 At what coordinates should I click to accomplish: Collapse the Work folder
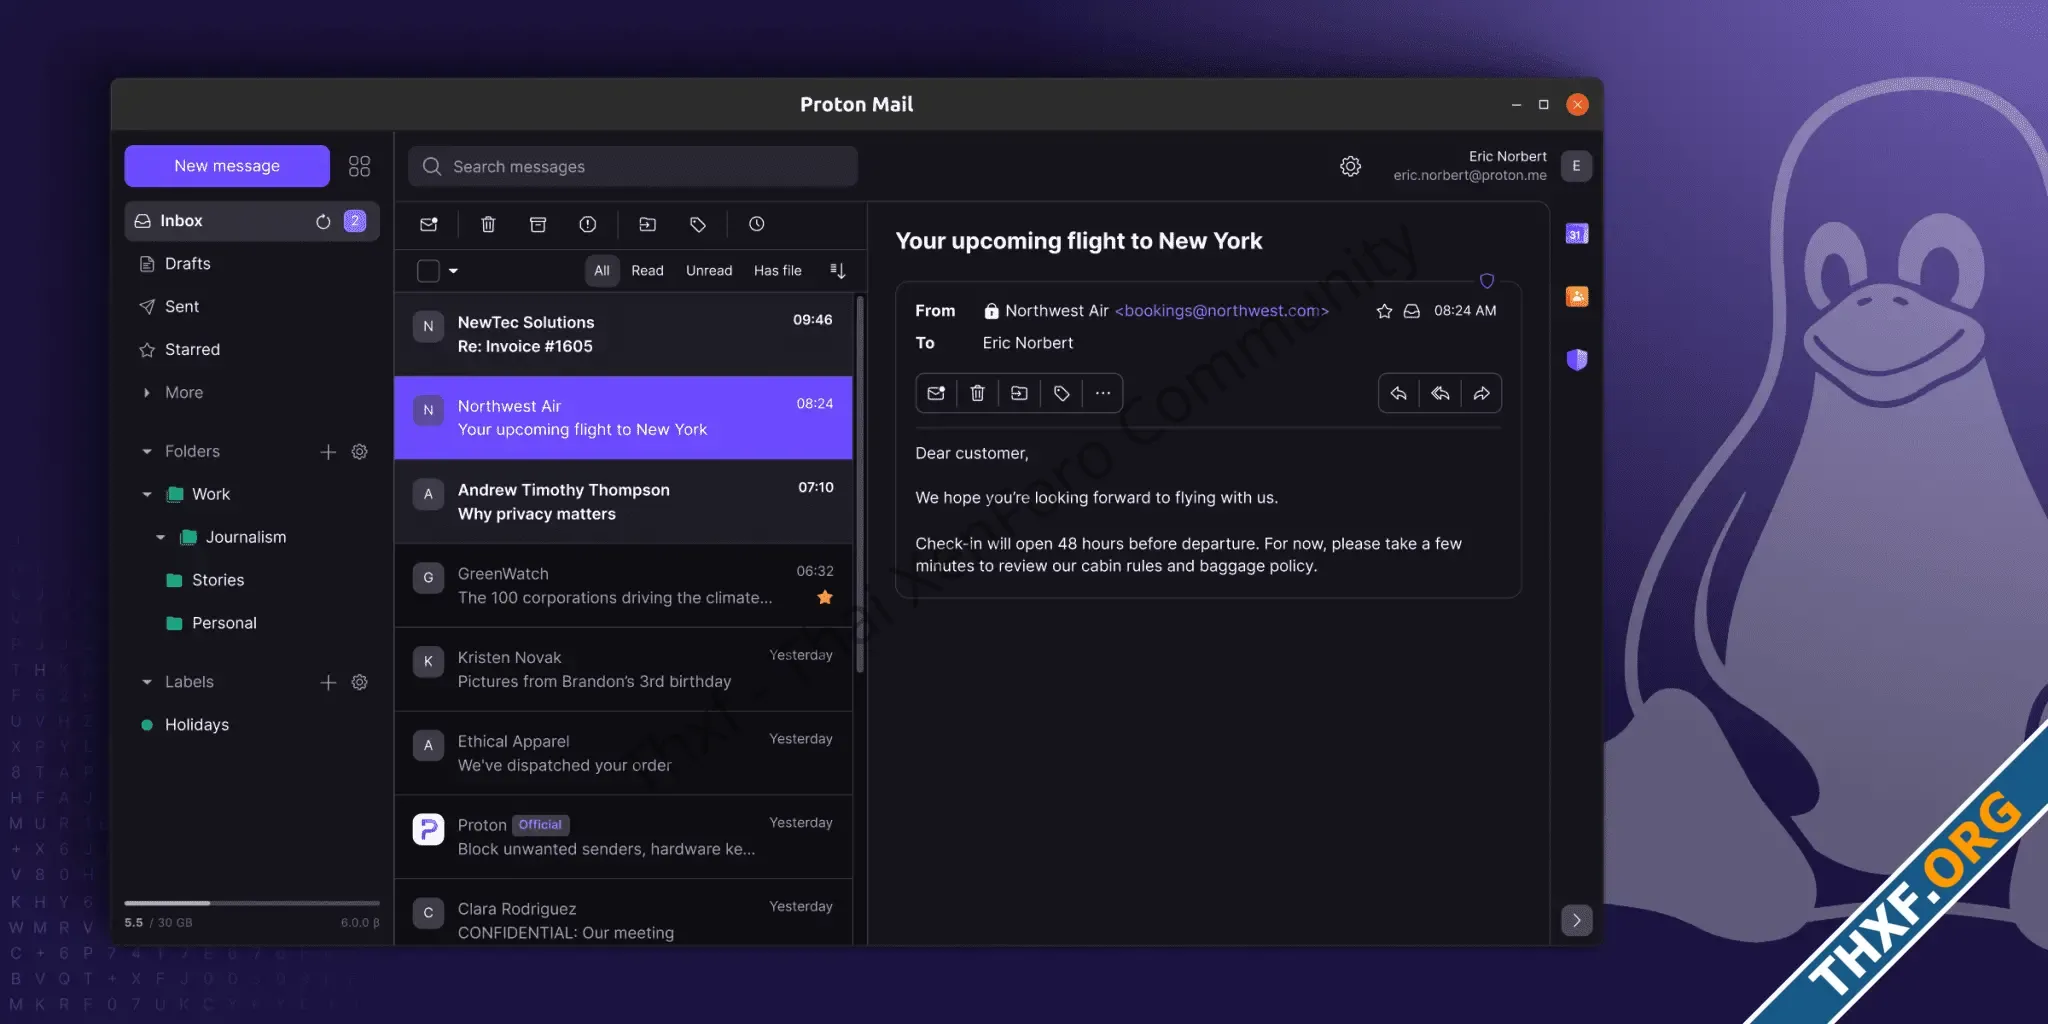coord(147,494)
